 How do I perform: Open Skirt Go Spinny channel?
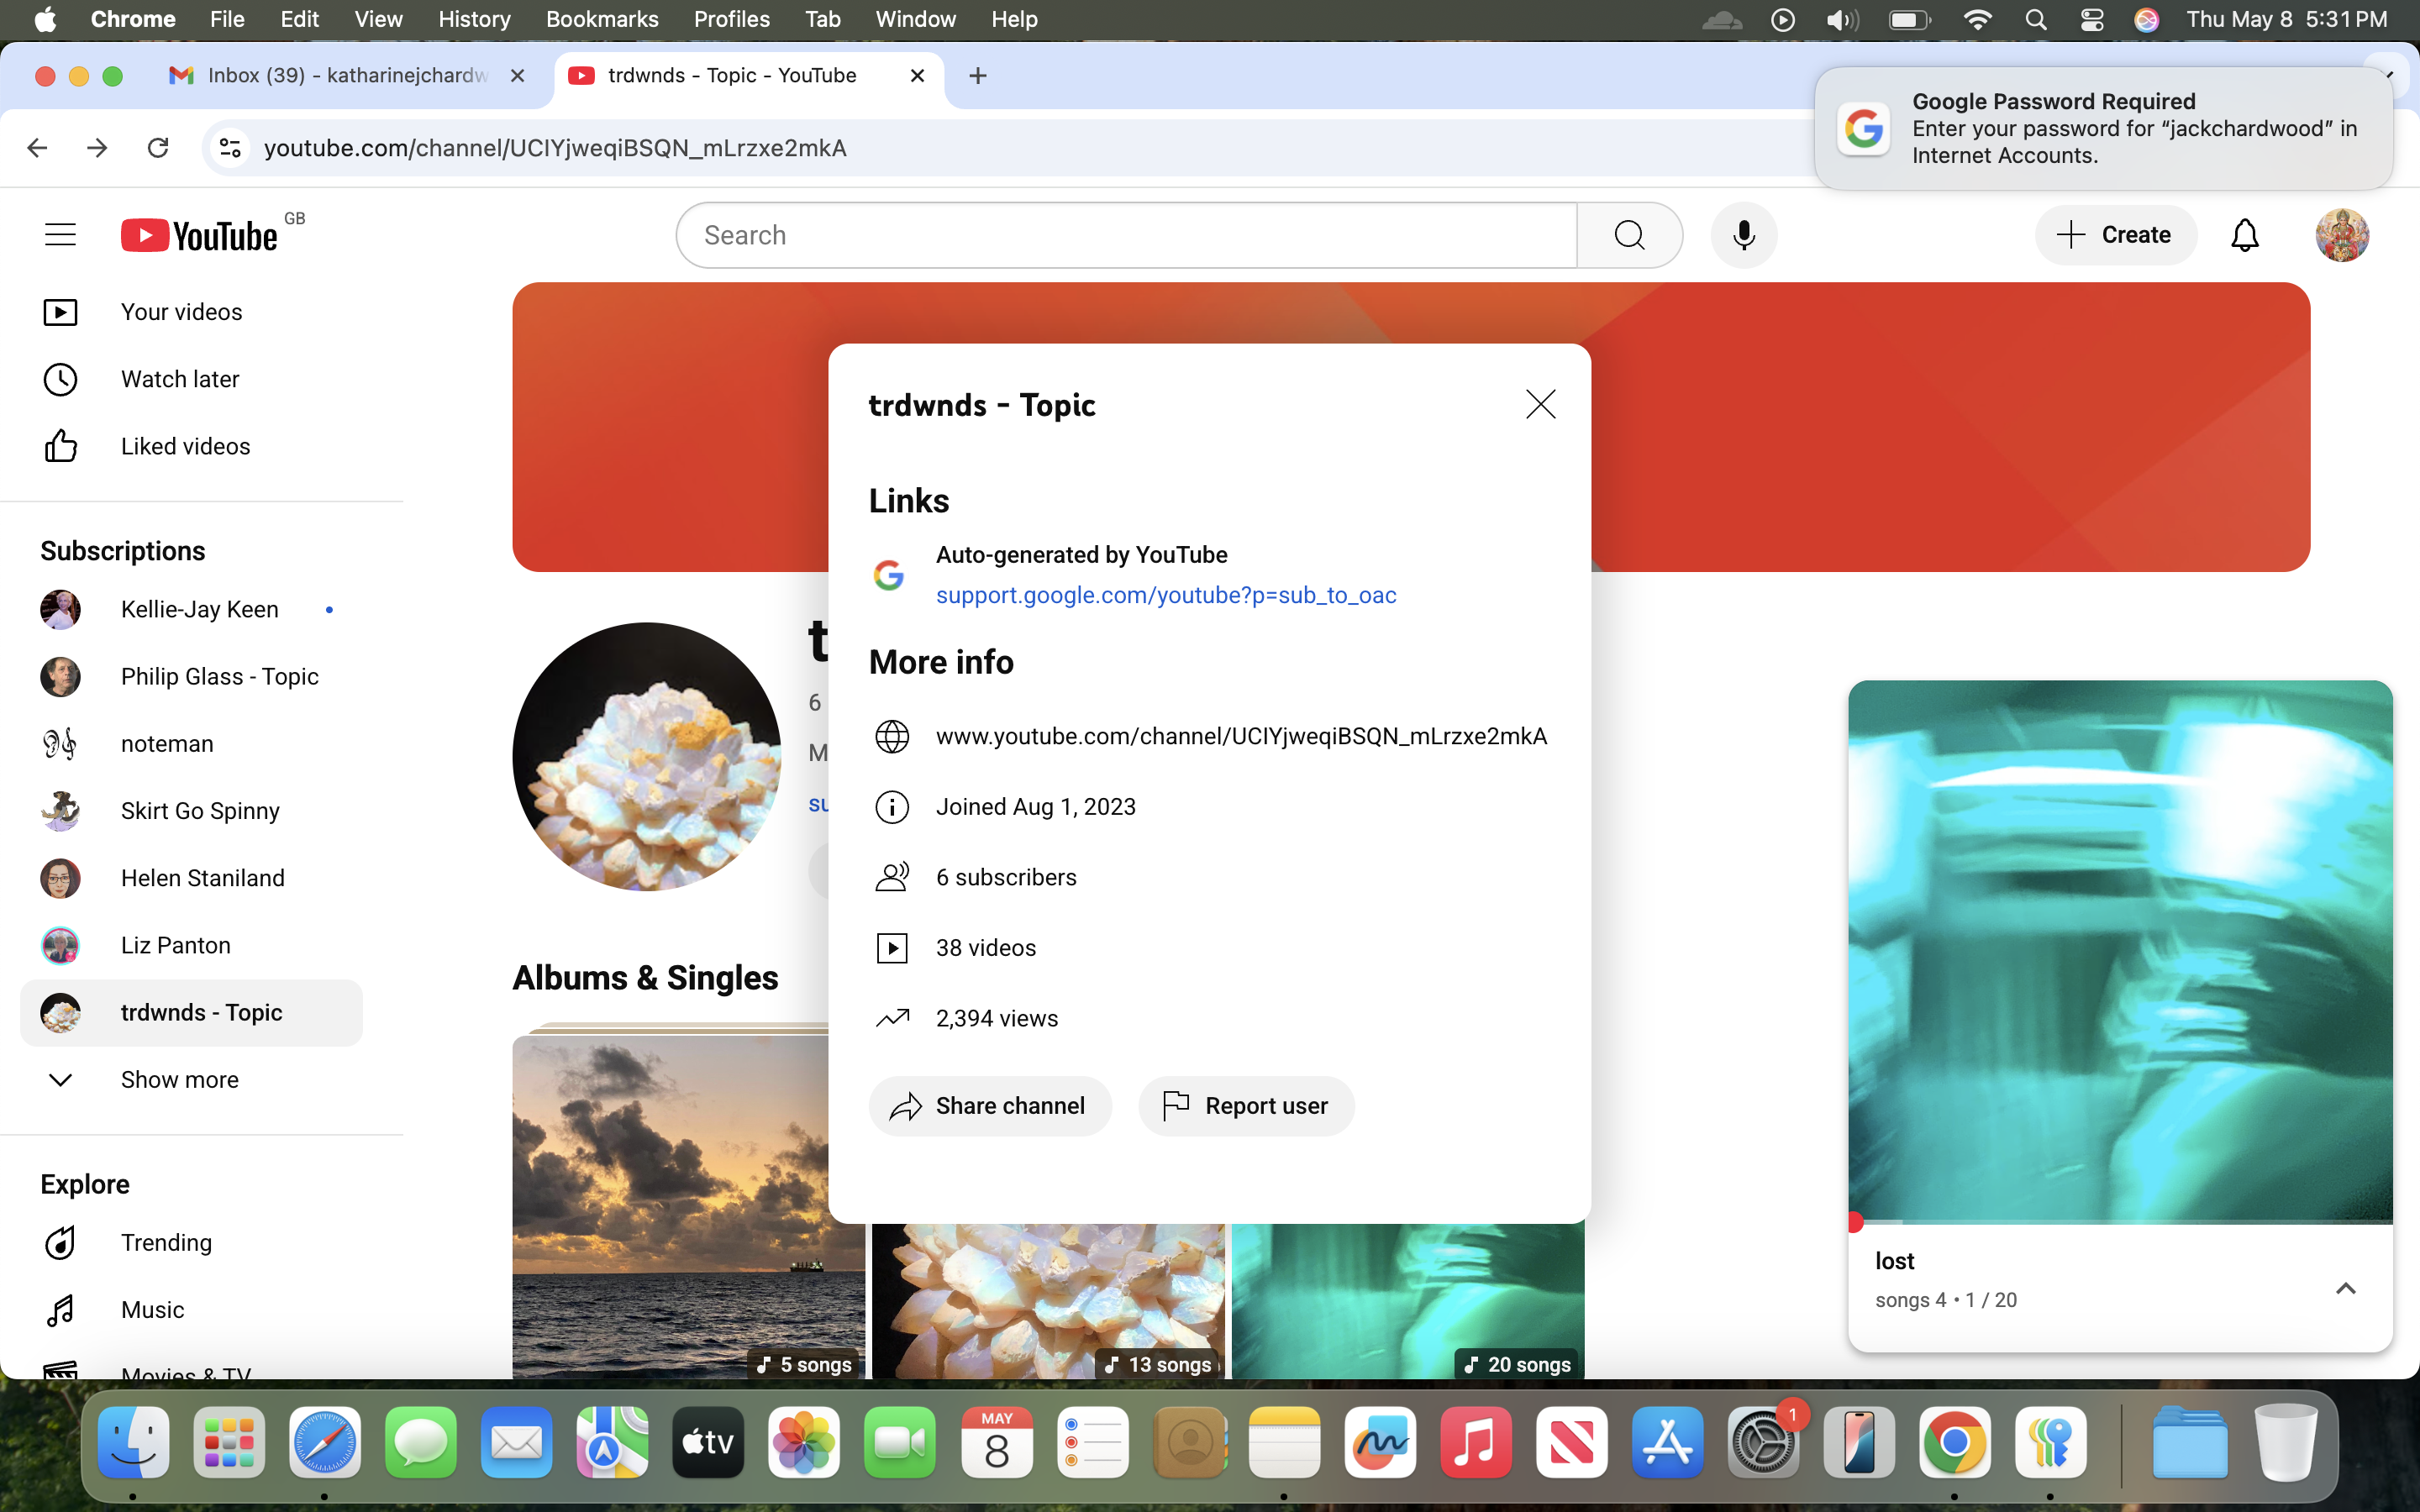click(191, 810)
